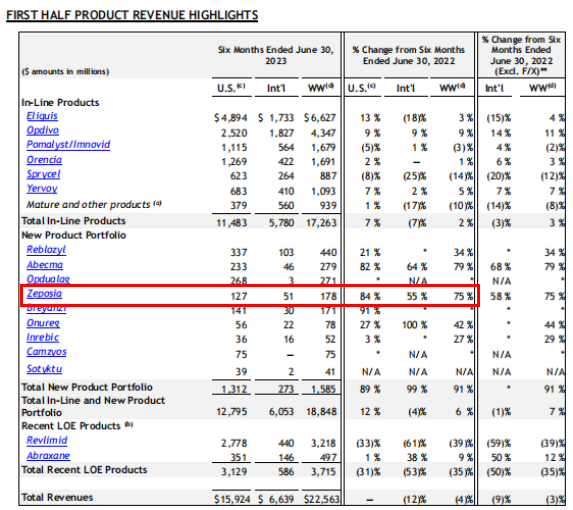Open the Sotyktu link
573x510 pixels.
(44, 369)
